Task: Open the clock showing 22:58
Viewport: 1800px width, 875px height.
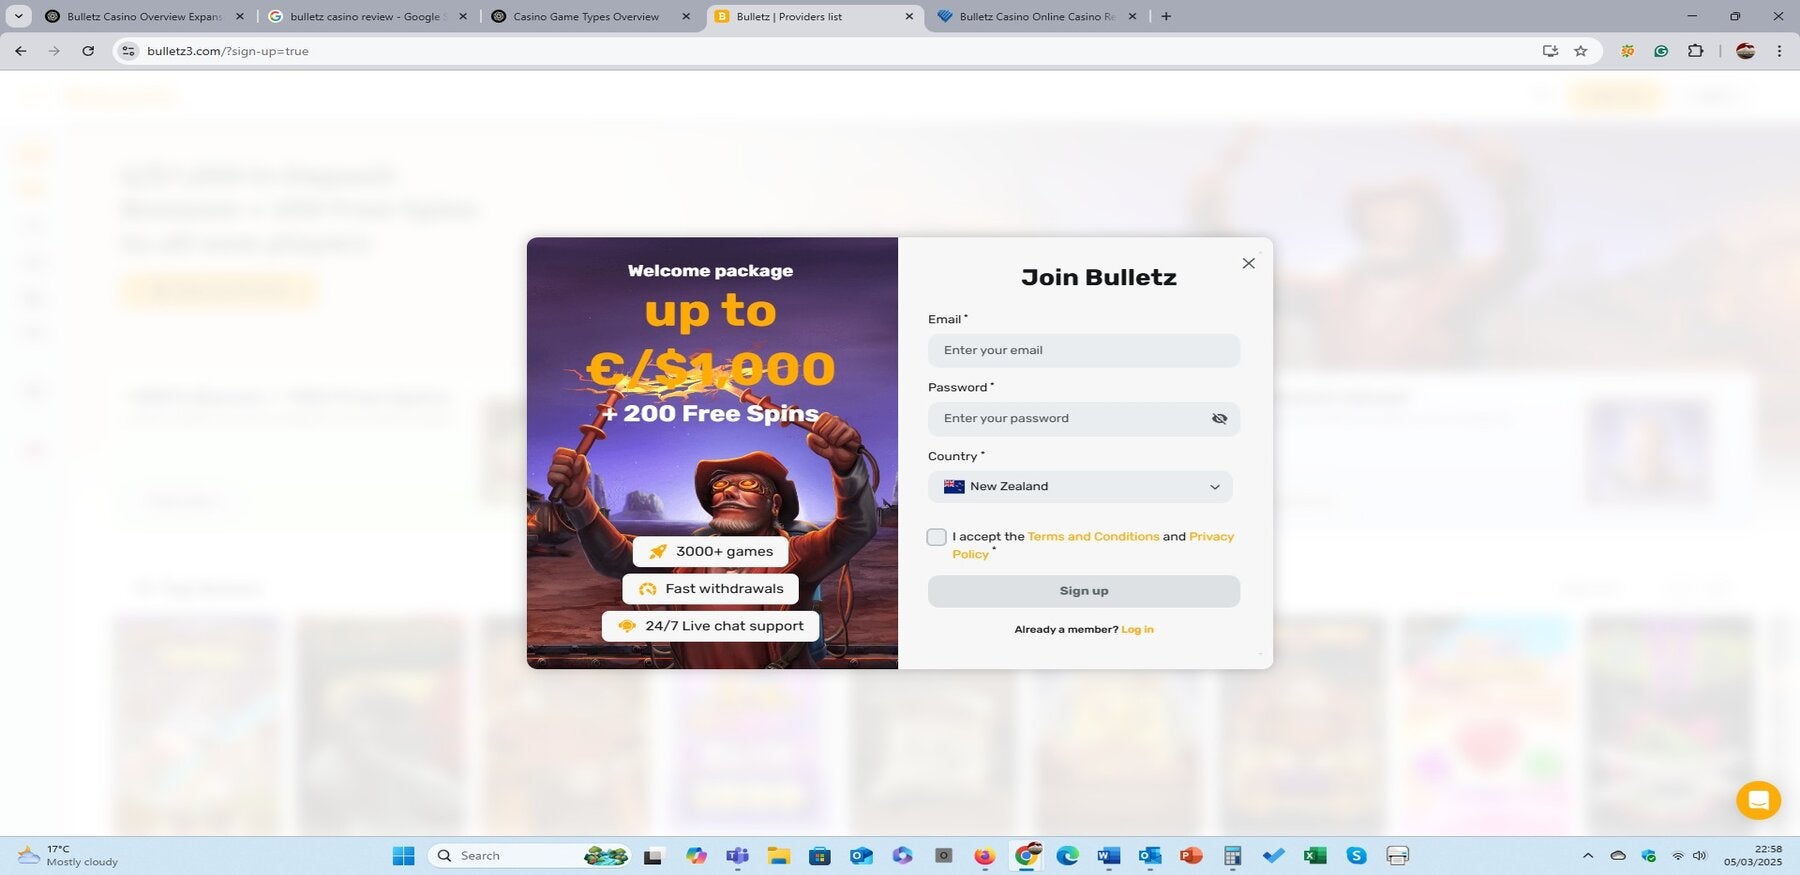Action: (x=1752, y=856)
